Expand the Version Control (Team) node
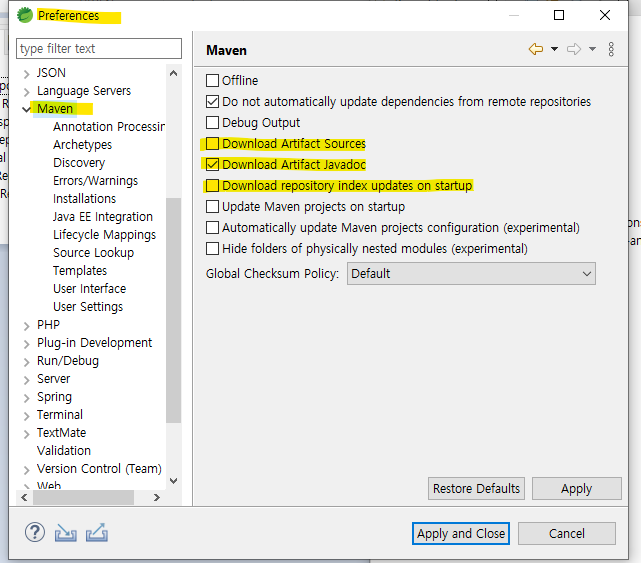The height and width of the screenshot is (563, 641). [x=27, y=470]
